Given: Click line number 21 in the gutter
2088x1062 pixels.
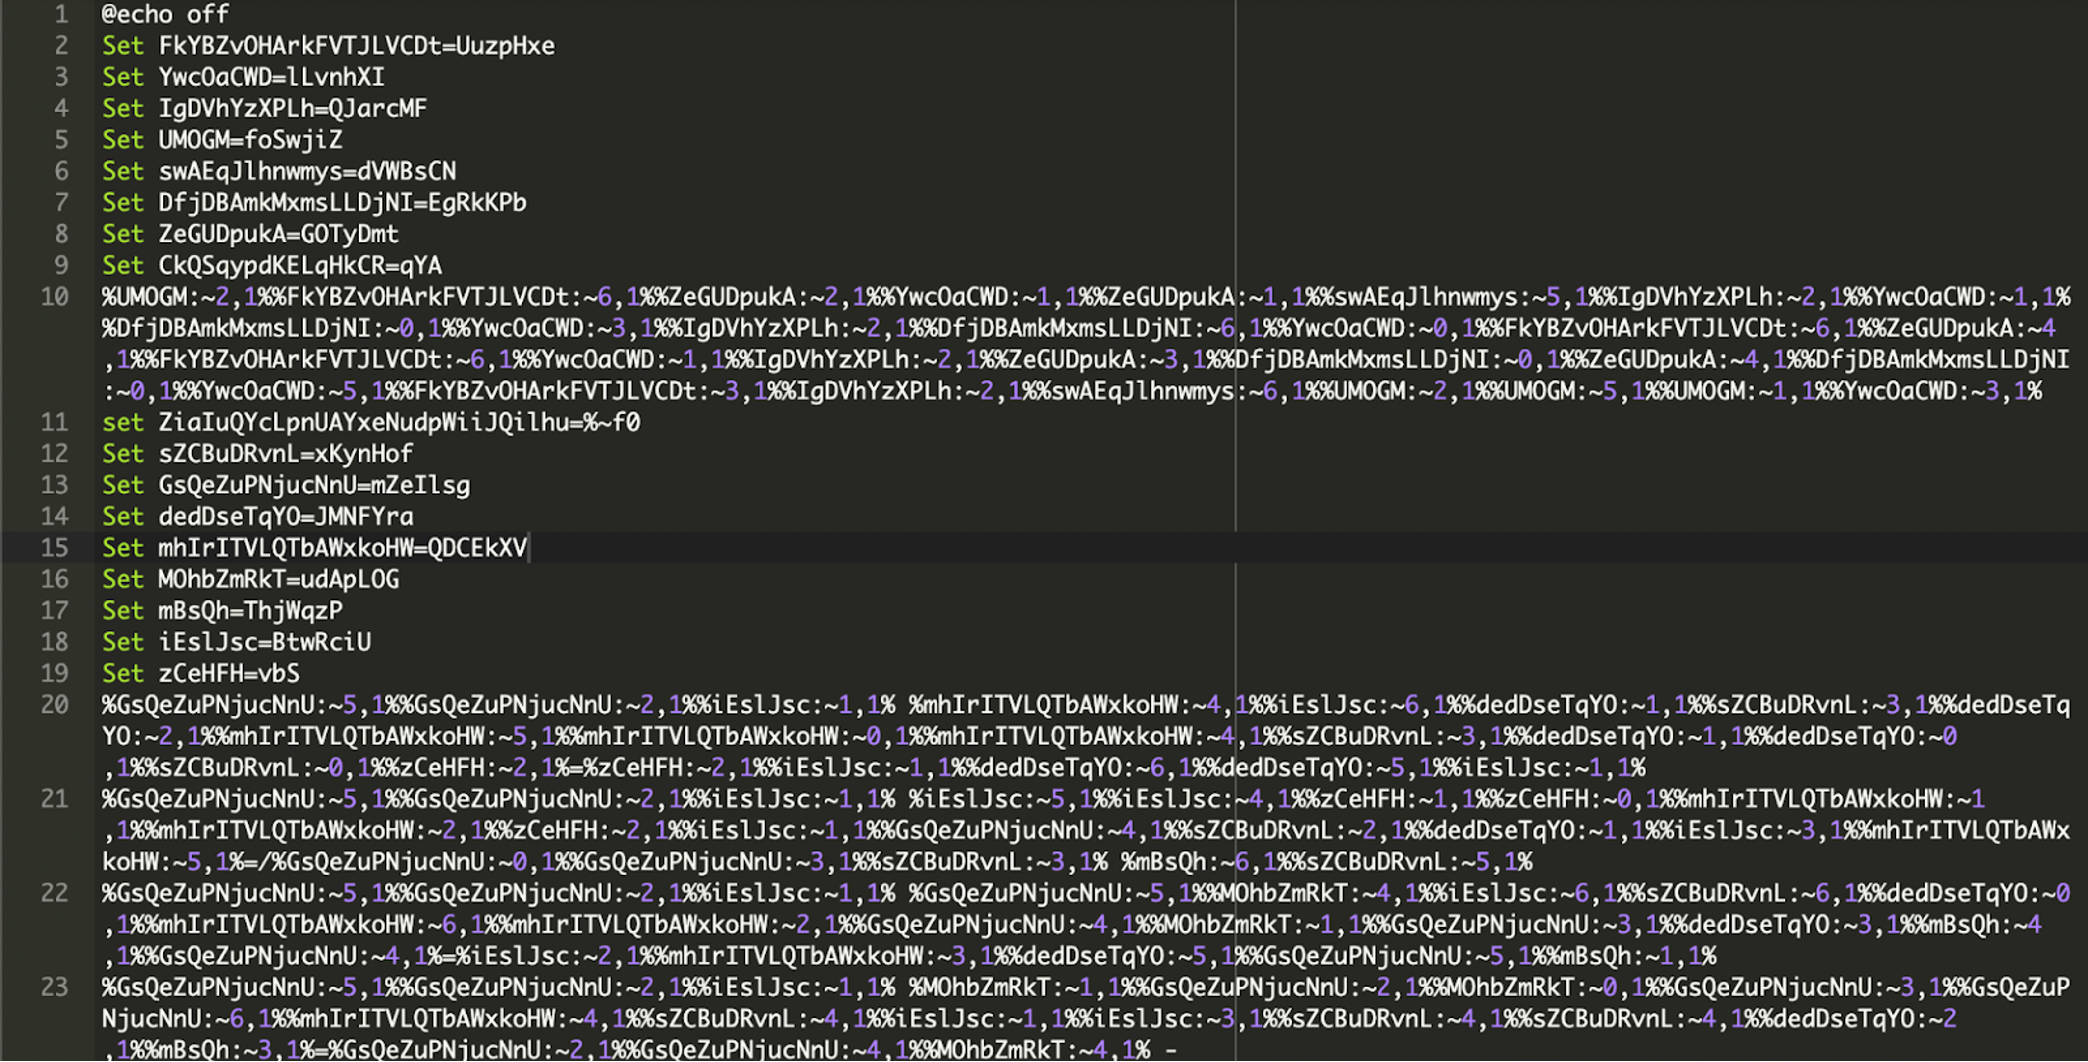Looking at the screenshot, I should tap(55, 799).
